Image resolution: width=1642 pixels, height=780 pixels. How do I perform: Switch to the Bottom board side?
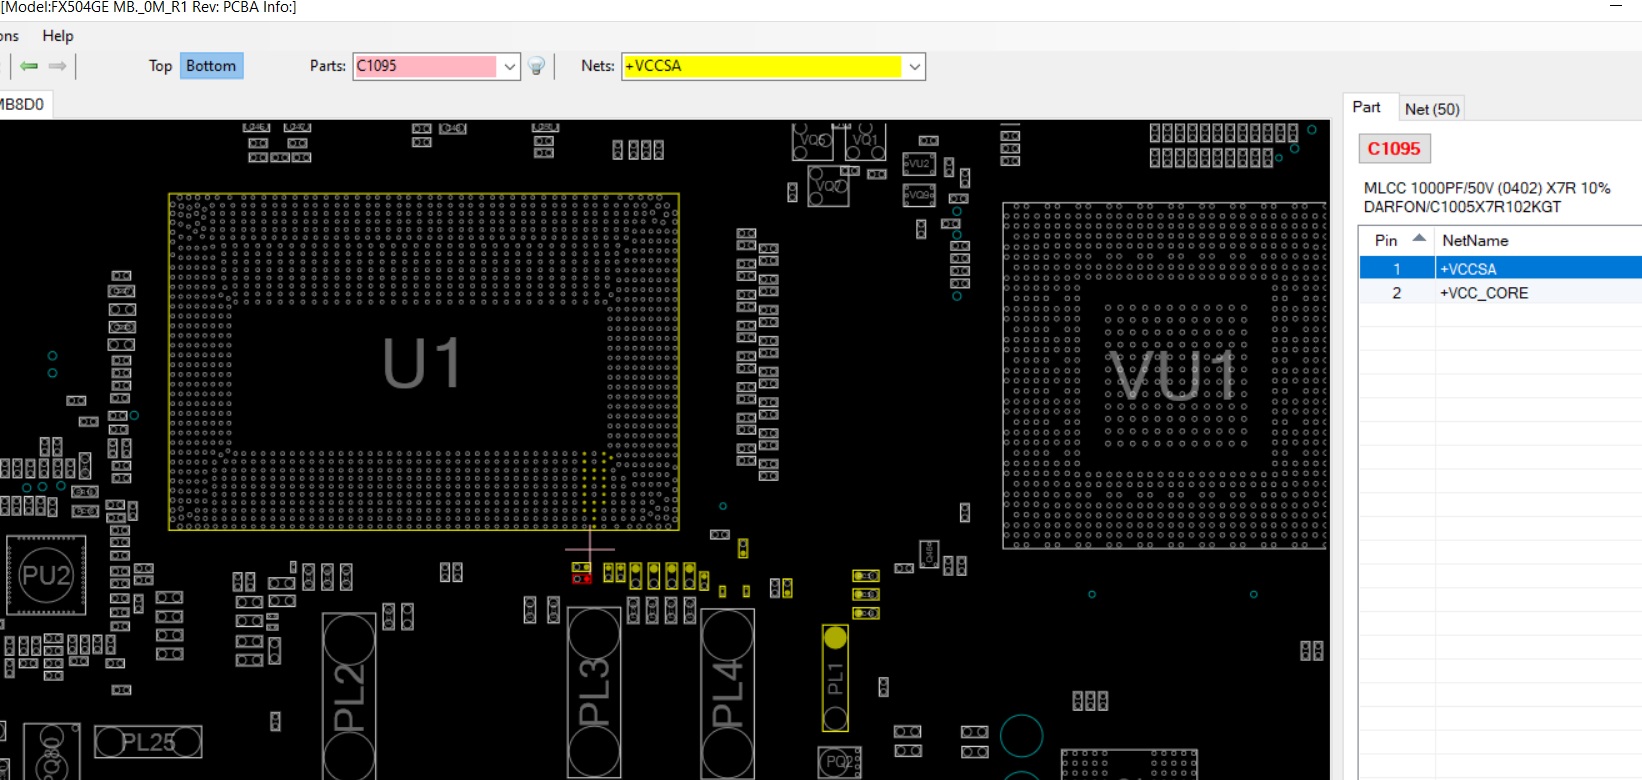pyautogui.click(x=211, y=66)
